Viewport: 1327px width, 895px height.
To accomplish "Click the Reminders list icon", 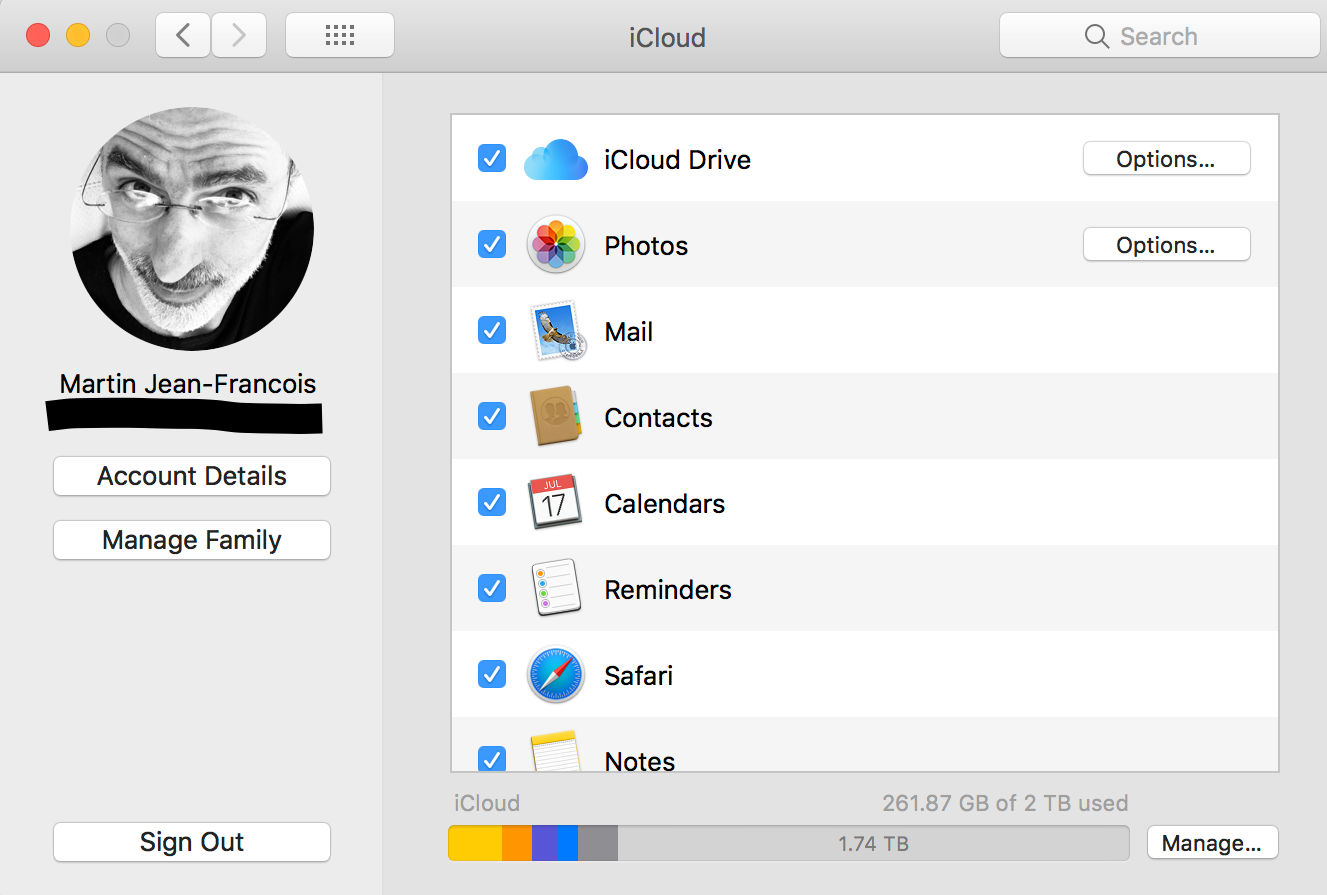I will [555, 589].
